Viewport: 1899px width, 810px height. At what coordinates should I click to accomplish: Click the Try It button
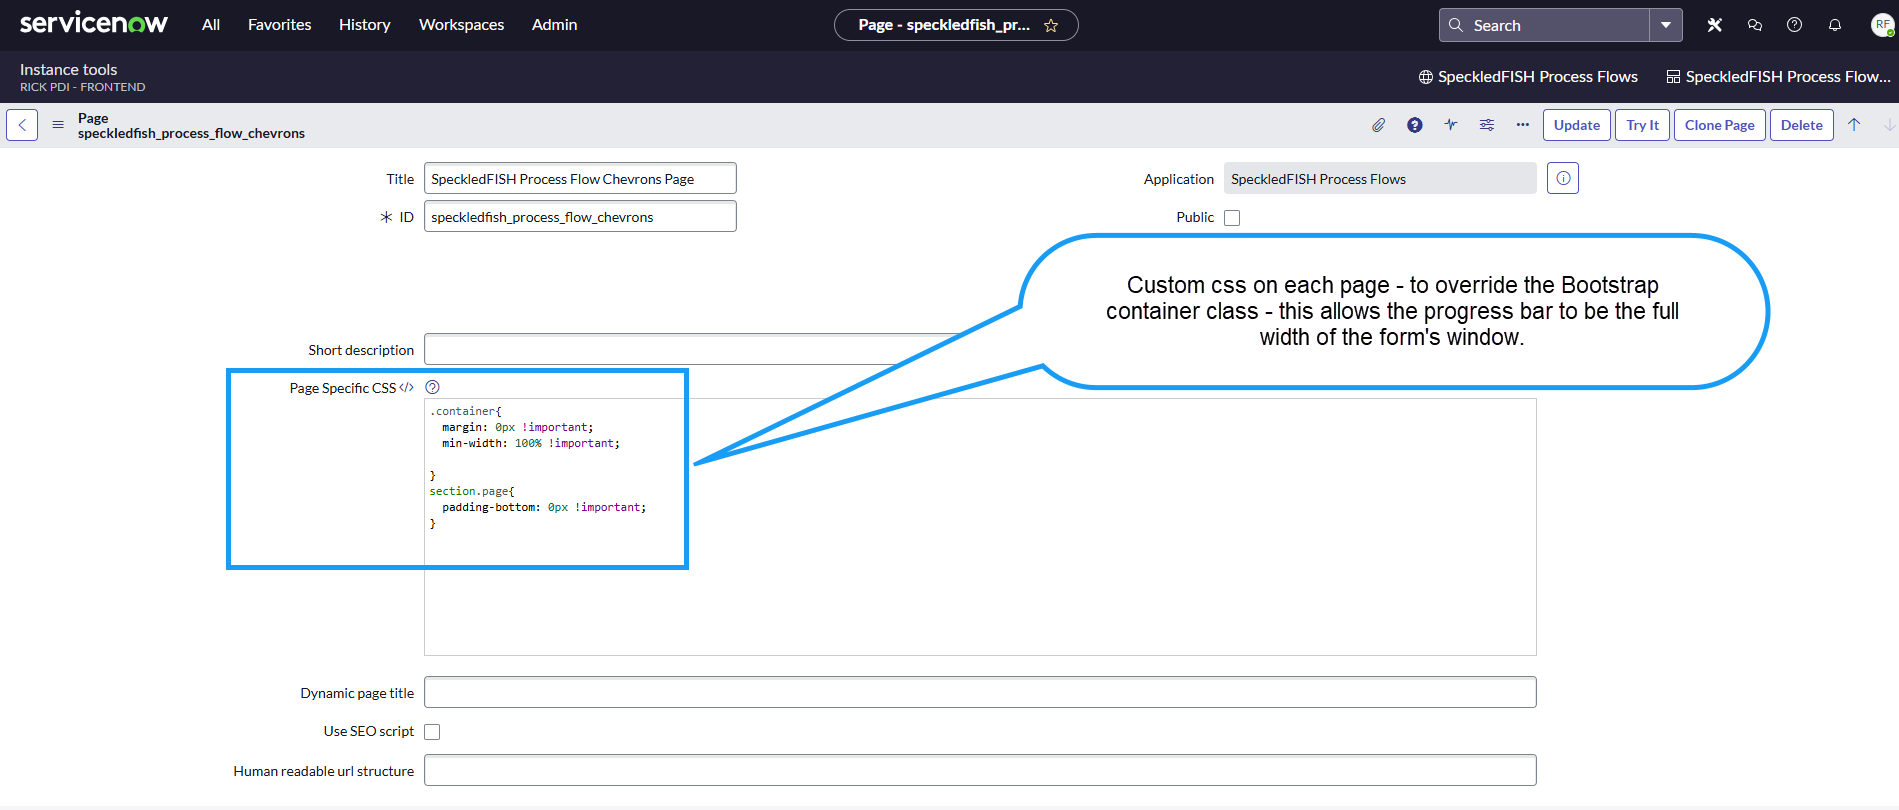(1642, 125)
